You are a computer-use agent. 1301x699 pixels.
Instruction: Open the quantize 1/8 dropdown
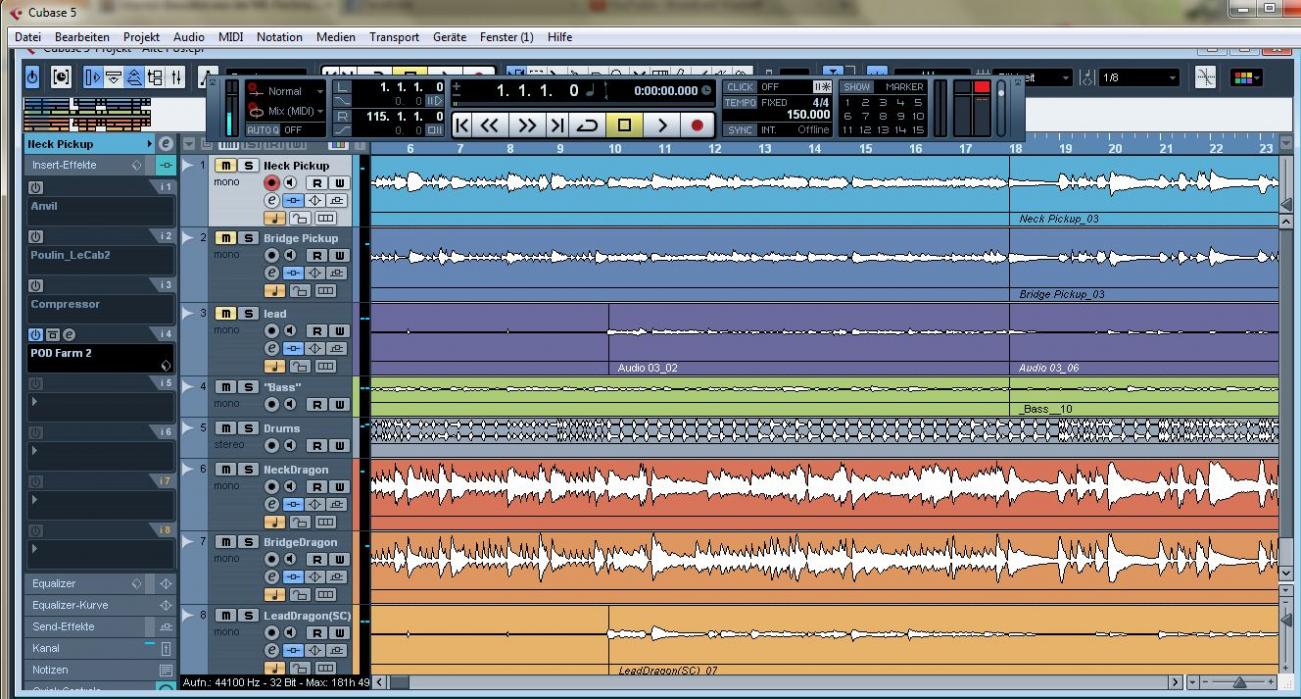tap(1138, 78)
